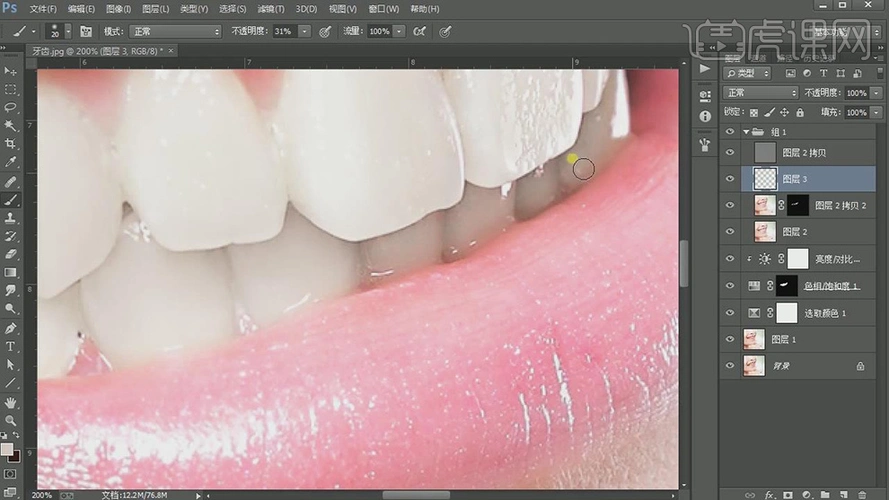This screenshot has height=500, width=889.
Task: Click the foreground color swatch
Action: [x=7, y=449]
